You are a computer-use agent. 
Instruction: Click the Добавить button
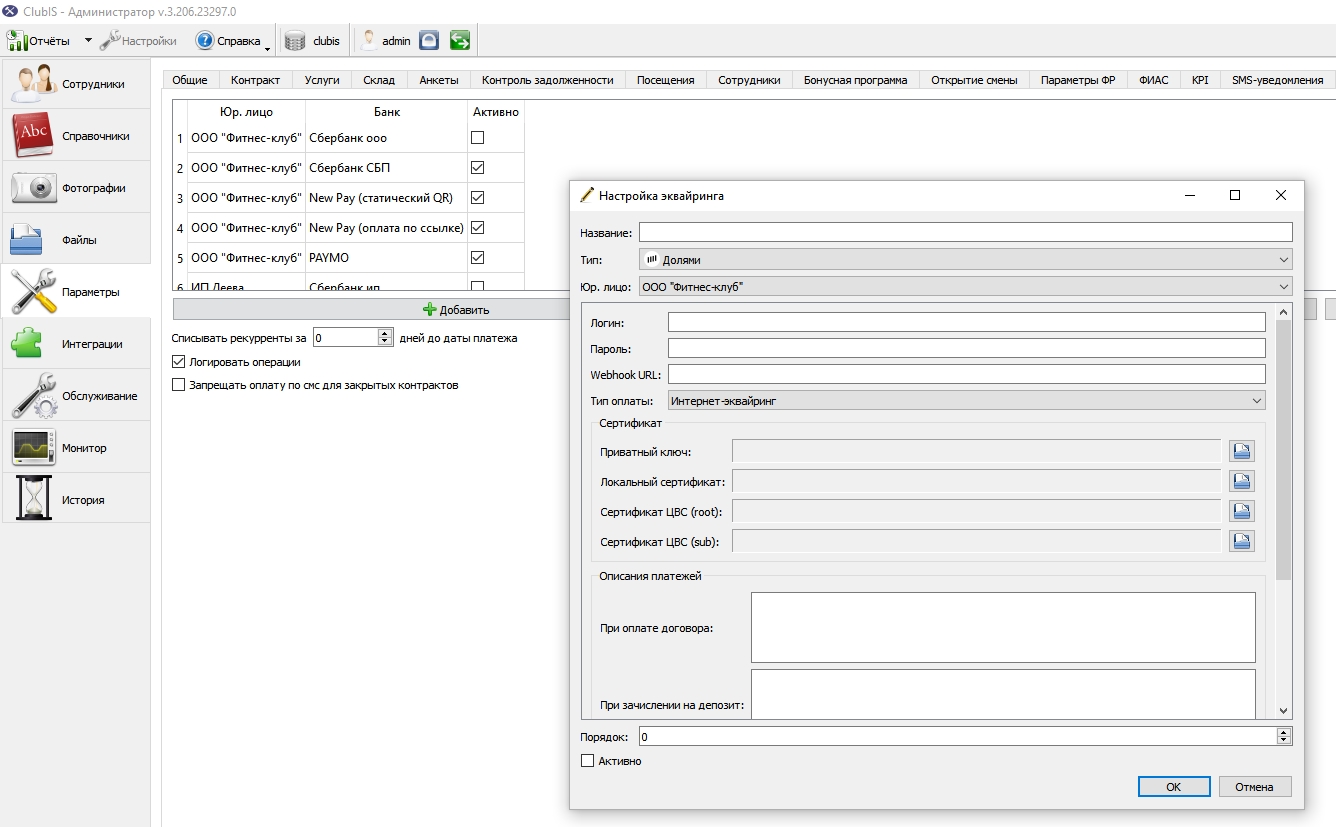pyautogui.click(x=456, y=310)
